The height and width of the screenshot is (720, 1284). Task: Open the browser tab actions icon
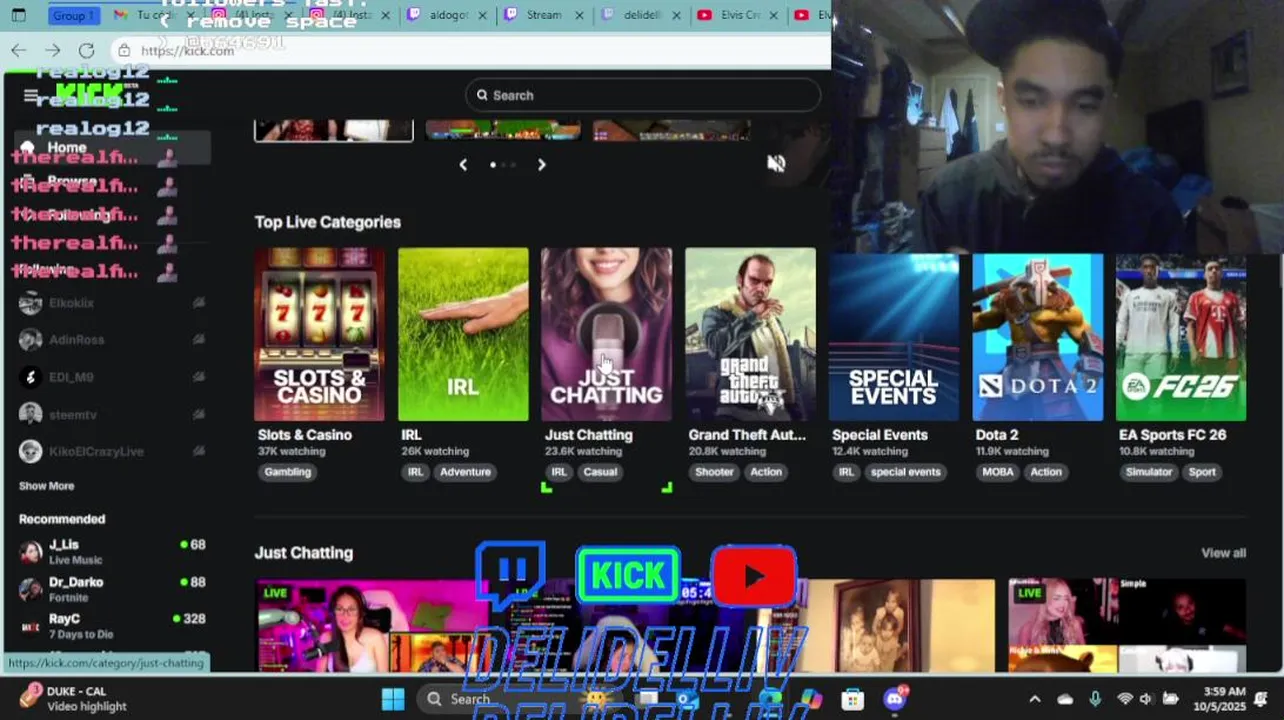(x=18, y=15)
